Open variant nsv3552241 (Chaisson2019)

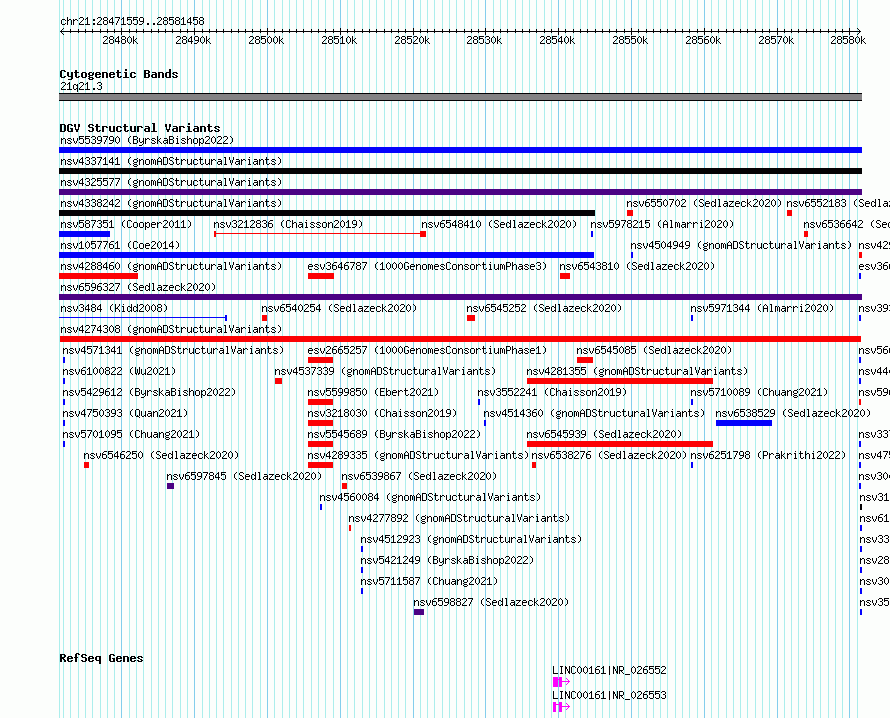coord(552,392)
